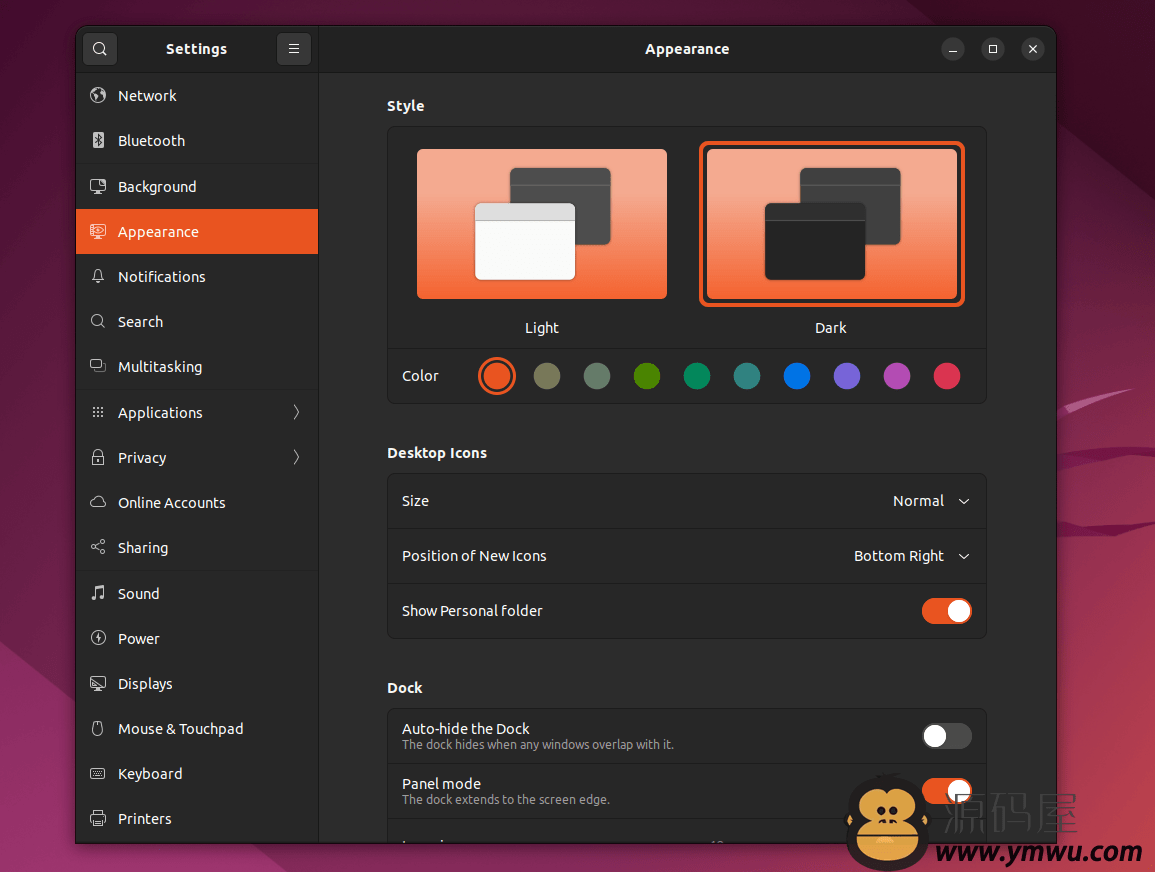Select Multitasking in the sidebar
The height and width of the screenshot is (872, 1155).
click(197, 367)
